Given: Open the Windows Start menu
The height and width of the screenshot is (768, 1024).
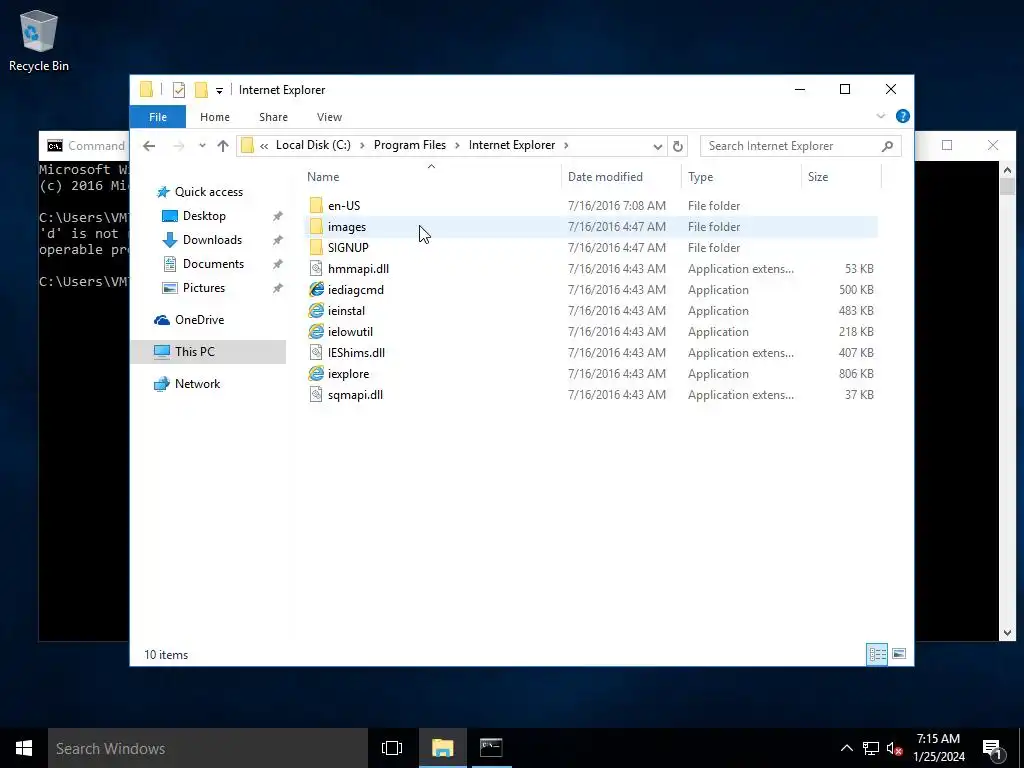Looking at the screenshot, I should click(x=24, y=748).
